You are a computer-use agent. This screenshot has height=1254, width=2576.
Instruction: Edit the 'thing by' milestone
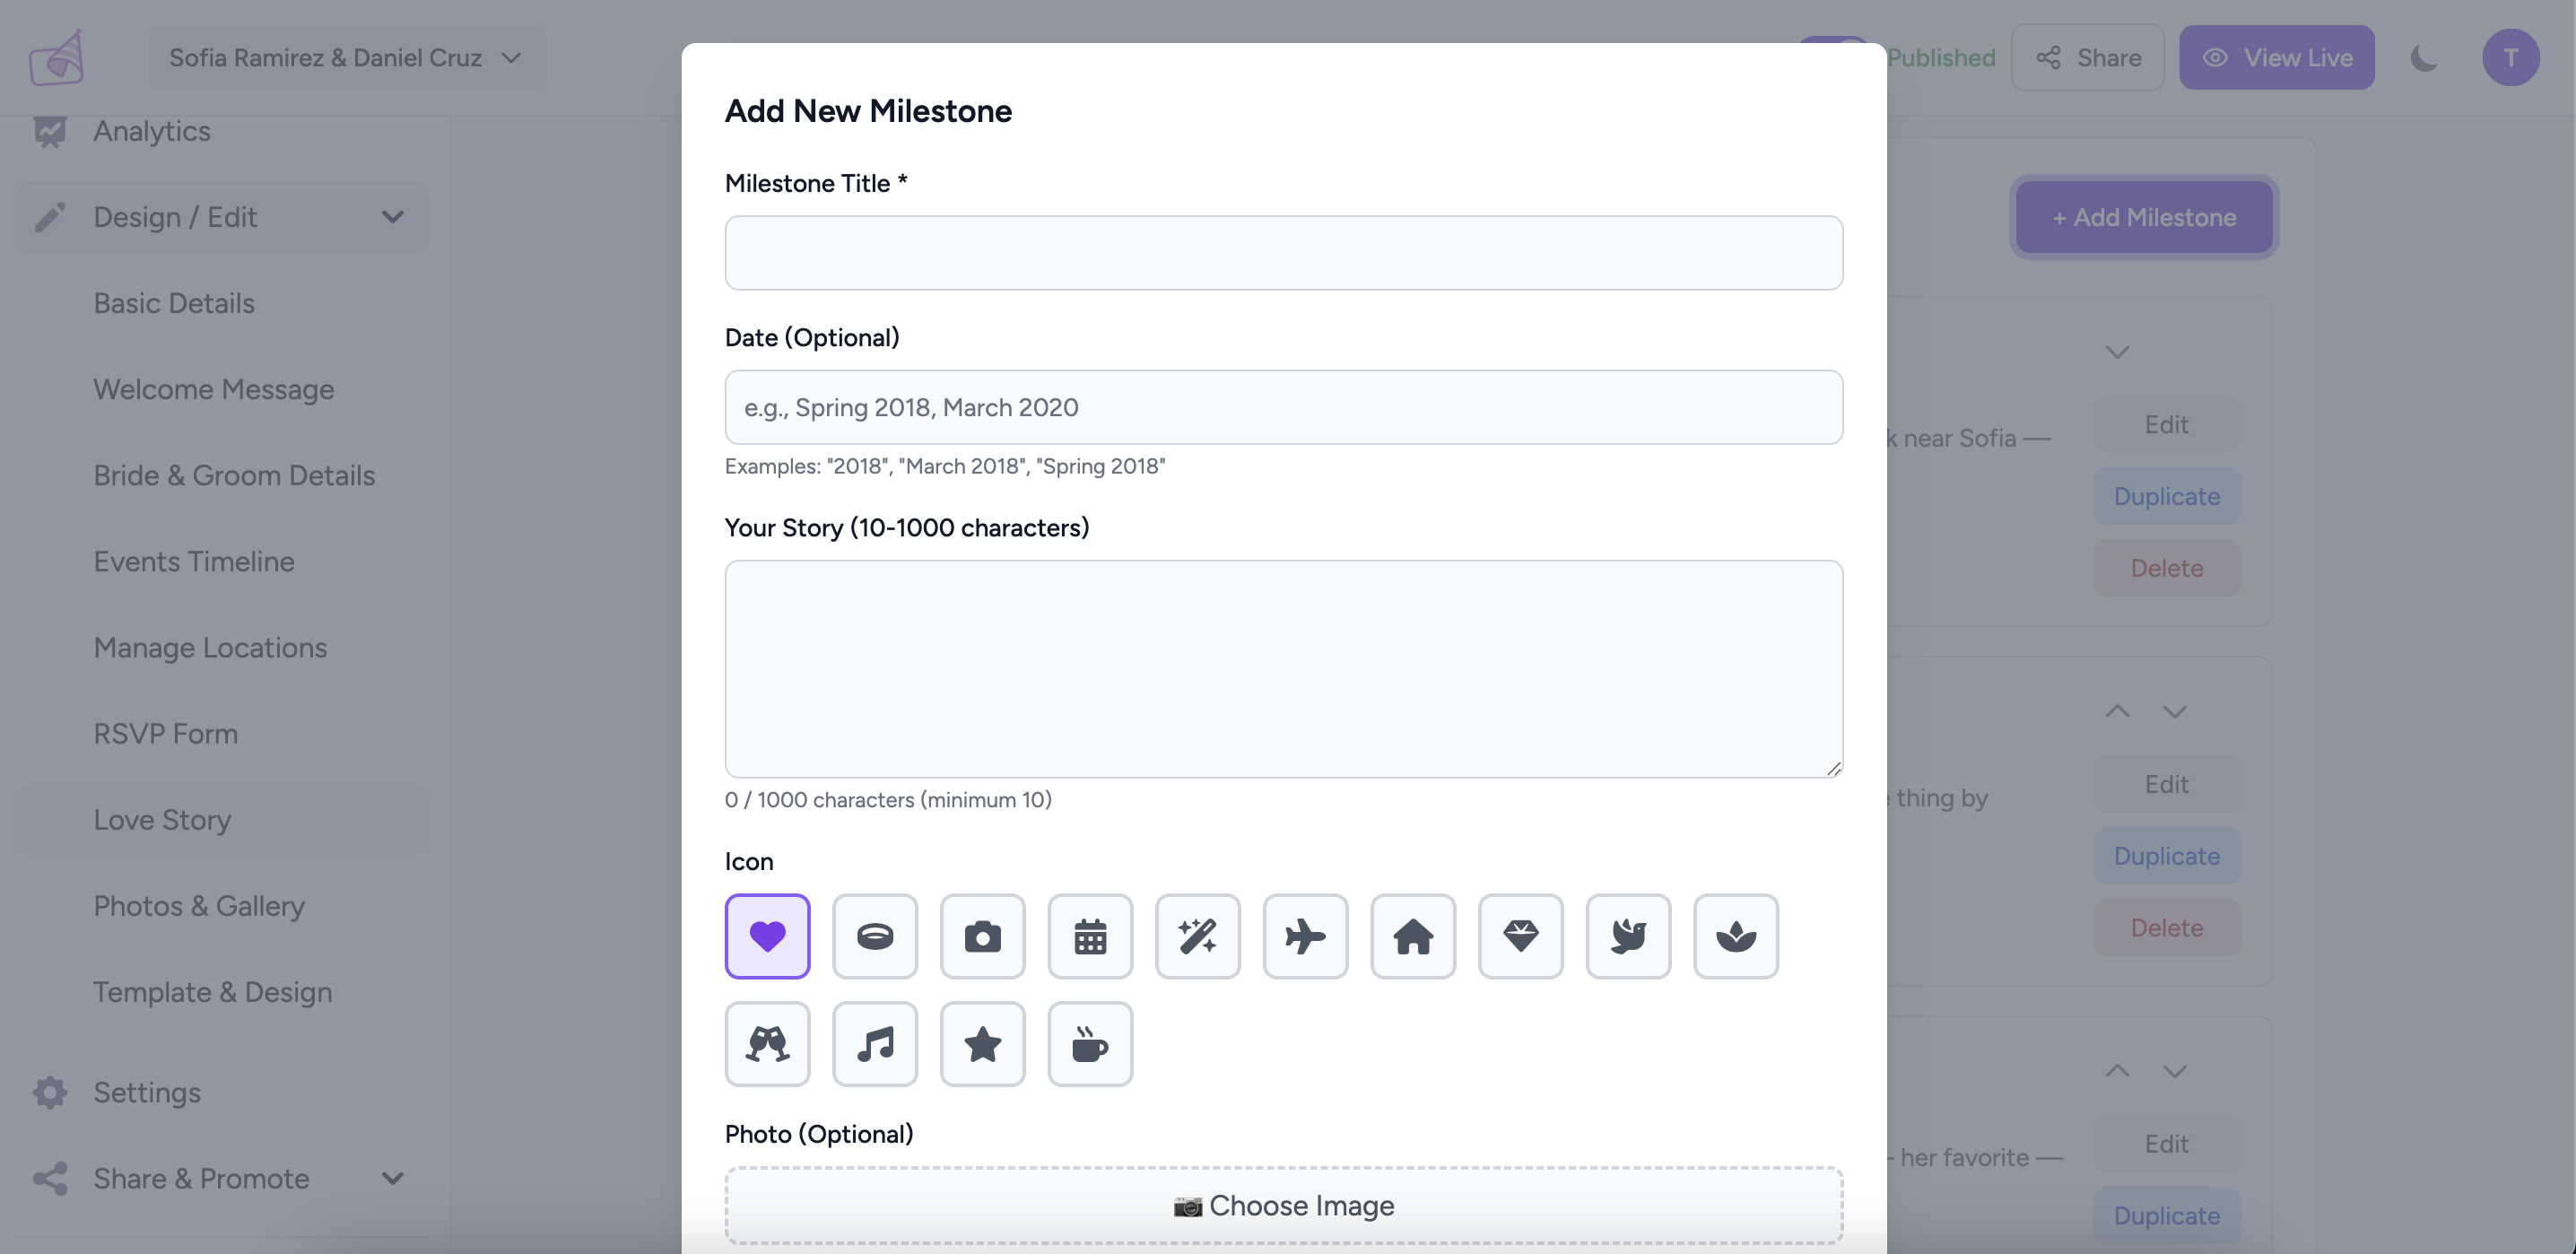pyautogui.click(x=2166, y=784)
